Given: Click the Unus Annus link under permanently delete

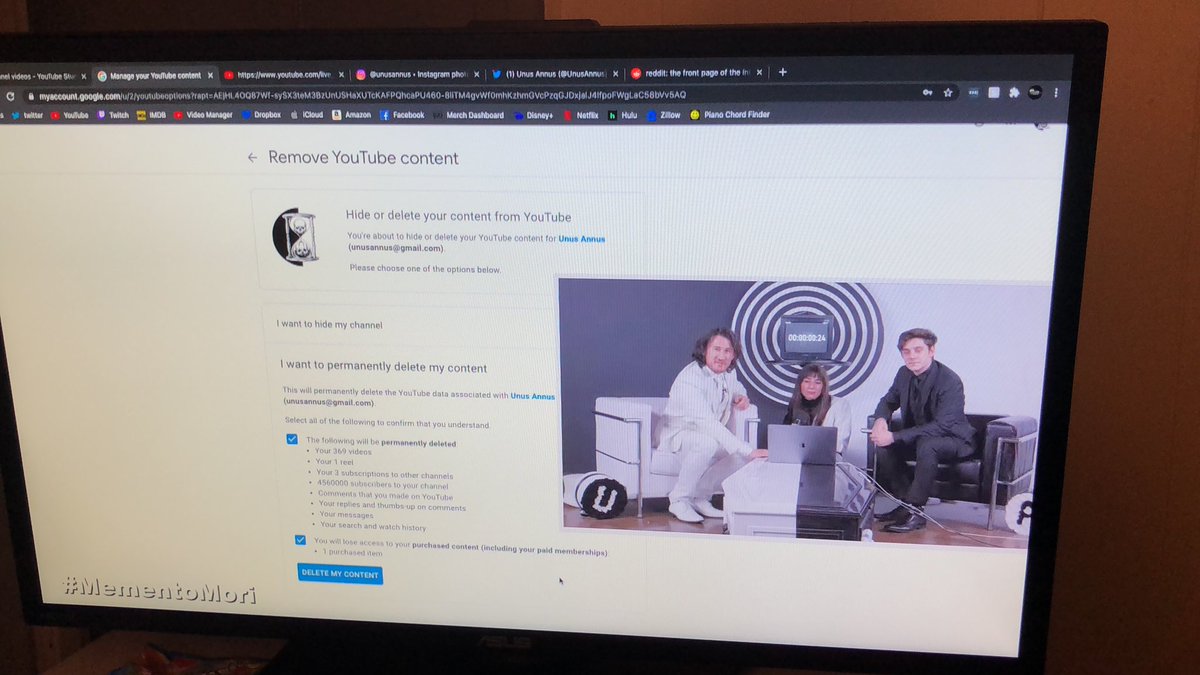Looking at the screenshot, I should (532, 396).
